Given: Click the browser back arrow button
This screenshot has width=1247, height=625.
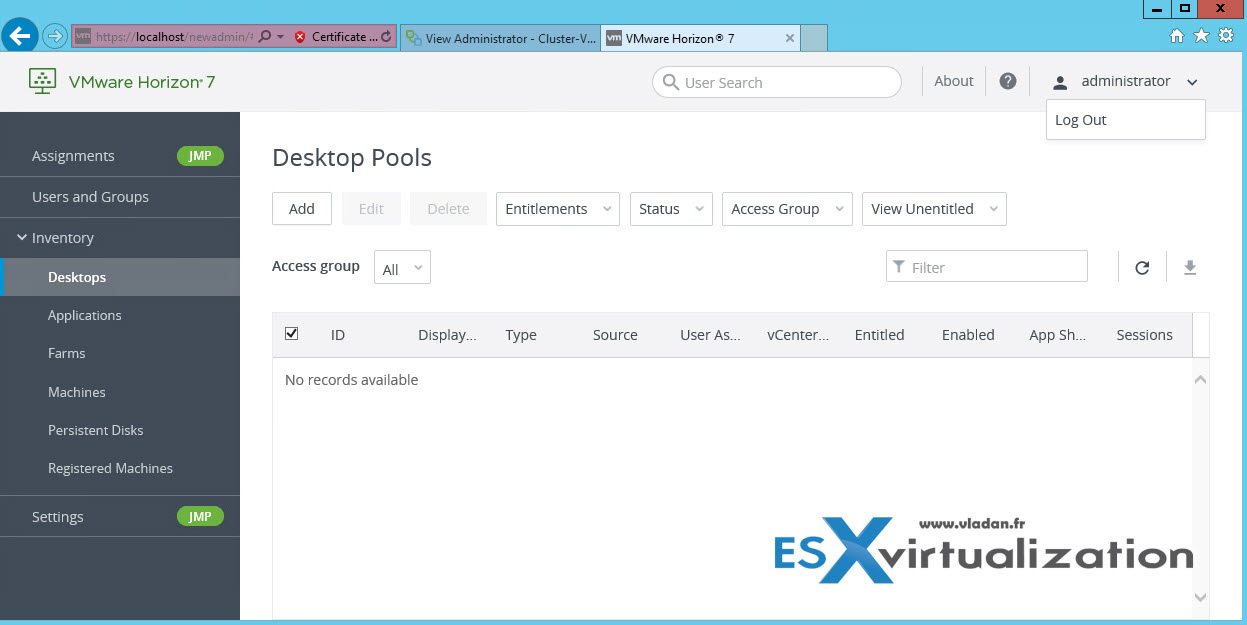Looking at the screenshot, I should (x=20, y=37).
